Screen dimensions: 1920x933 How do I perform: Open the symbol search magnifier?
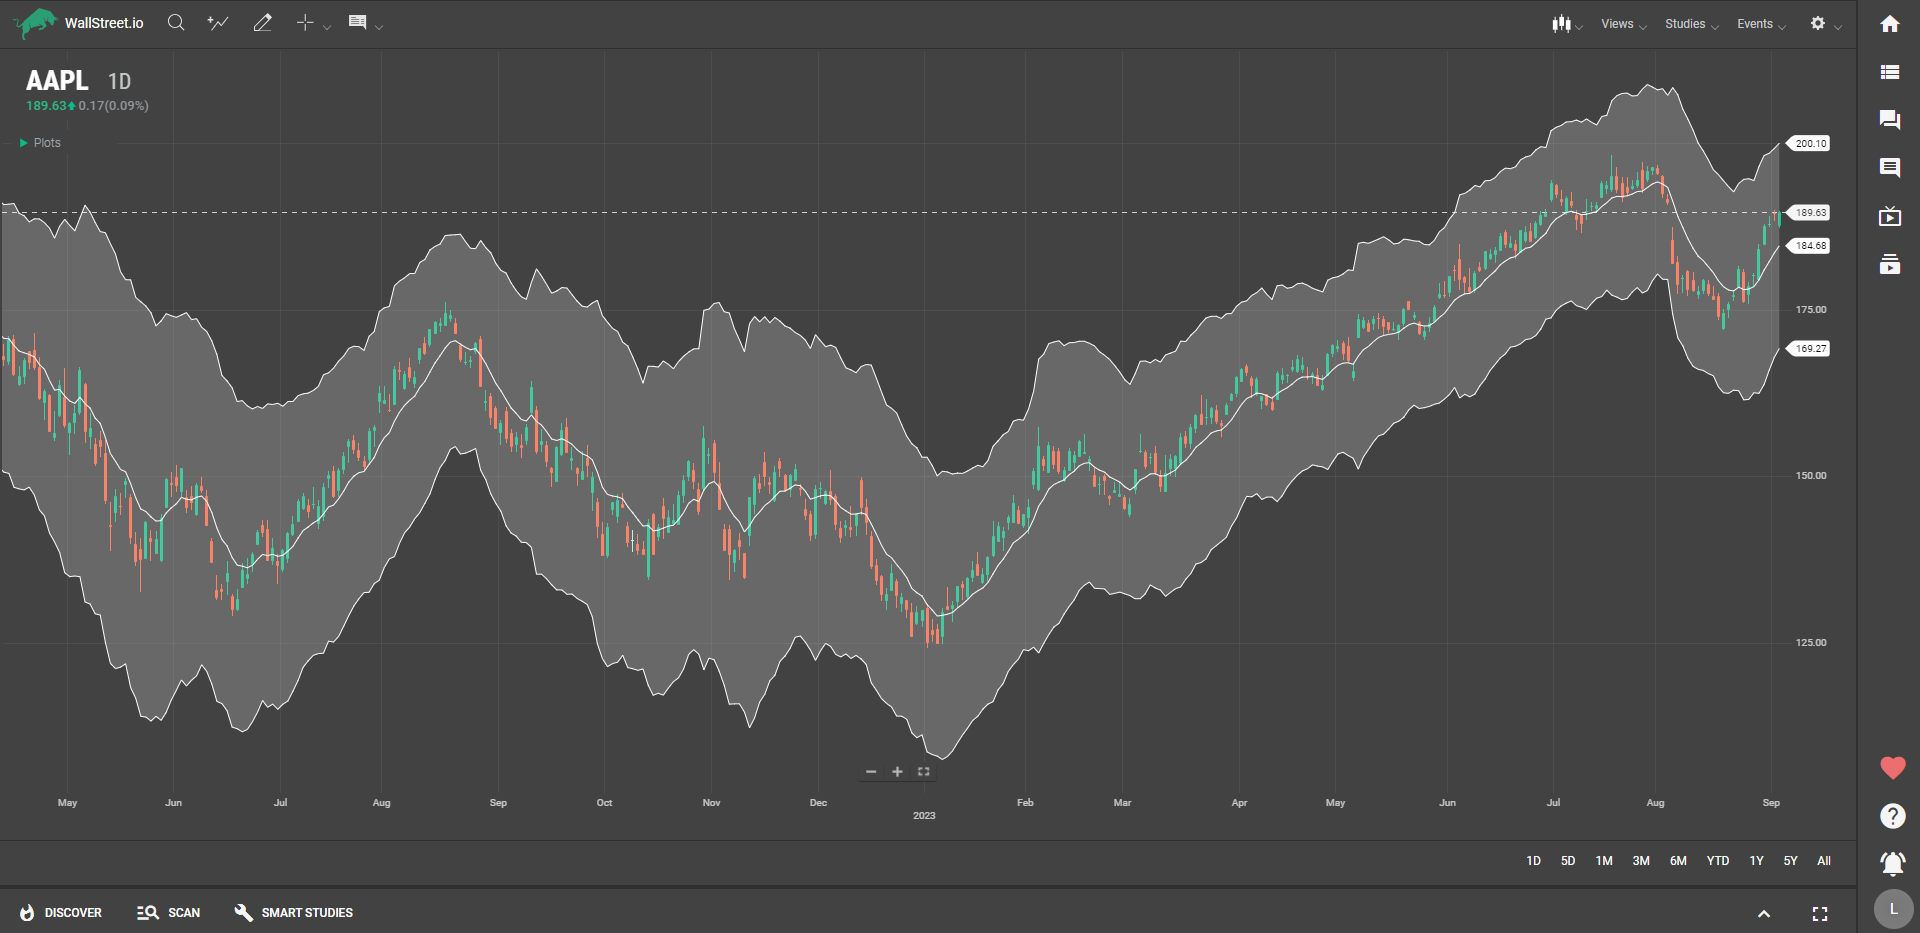[x=176, y=23]
